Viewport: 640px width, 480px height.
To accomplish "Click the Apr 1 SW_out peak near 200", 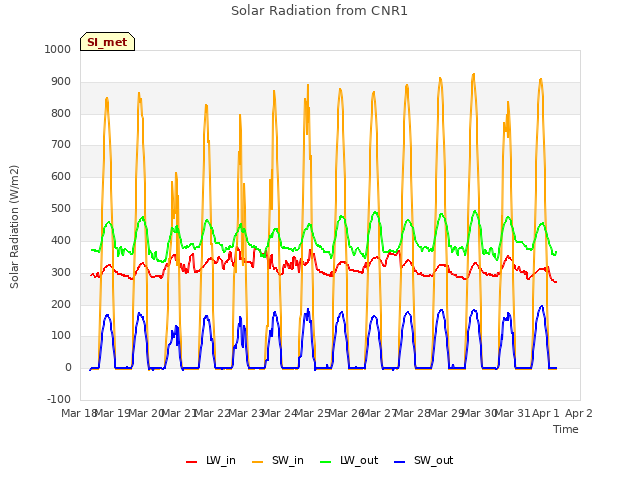I will 542,306.
